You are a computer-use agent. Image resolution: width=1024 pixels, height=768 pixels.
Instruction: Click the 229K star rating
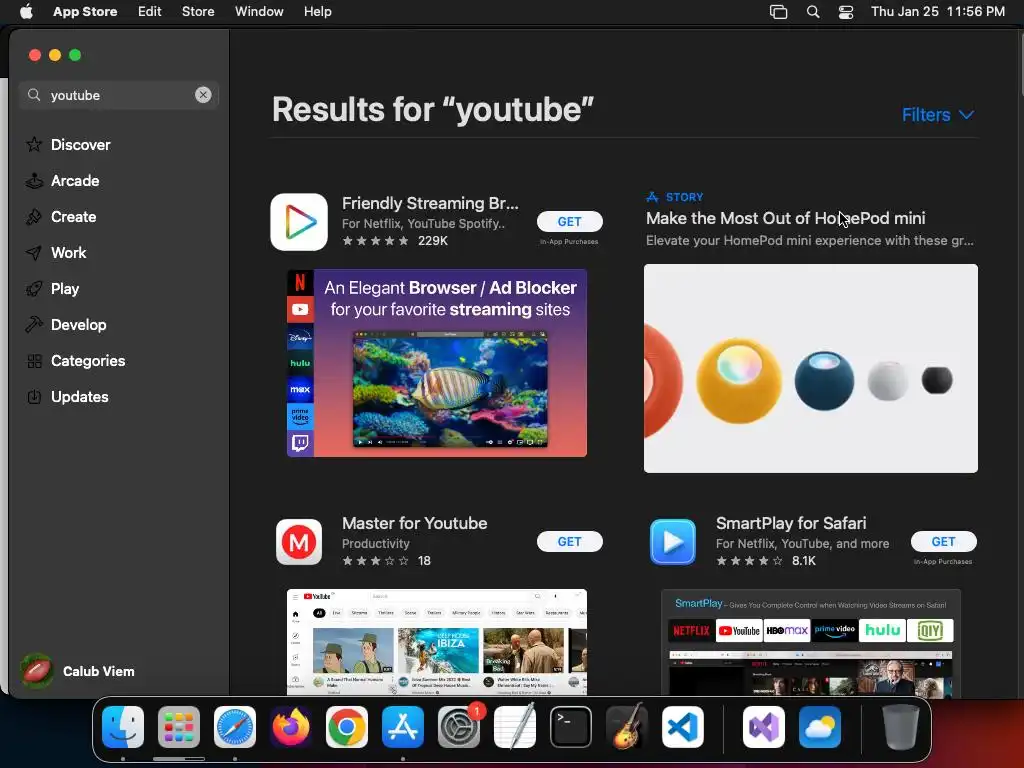[x=395, y=241]
